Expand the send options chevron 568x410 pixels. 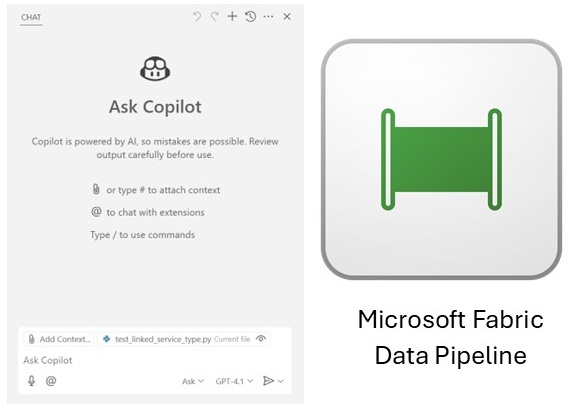click(x=281, y=381)
